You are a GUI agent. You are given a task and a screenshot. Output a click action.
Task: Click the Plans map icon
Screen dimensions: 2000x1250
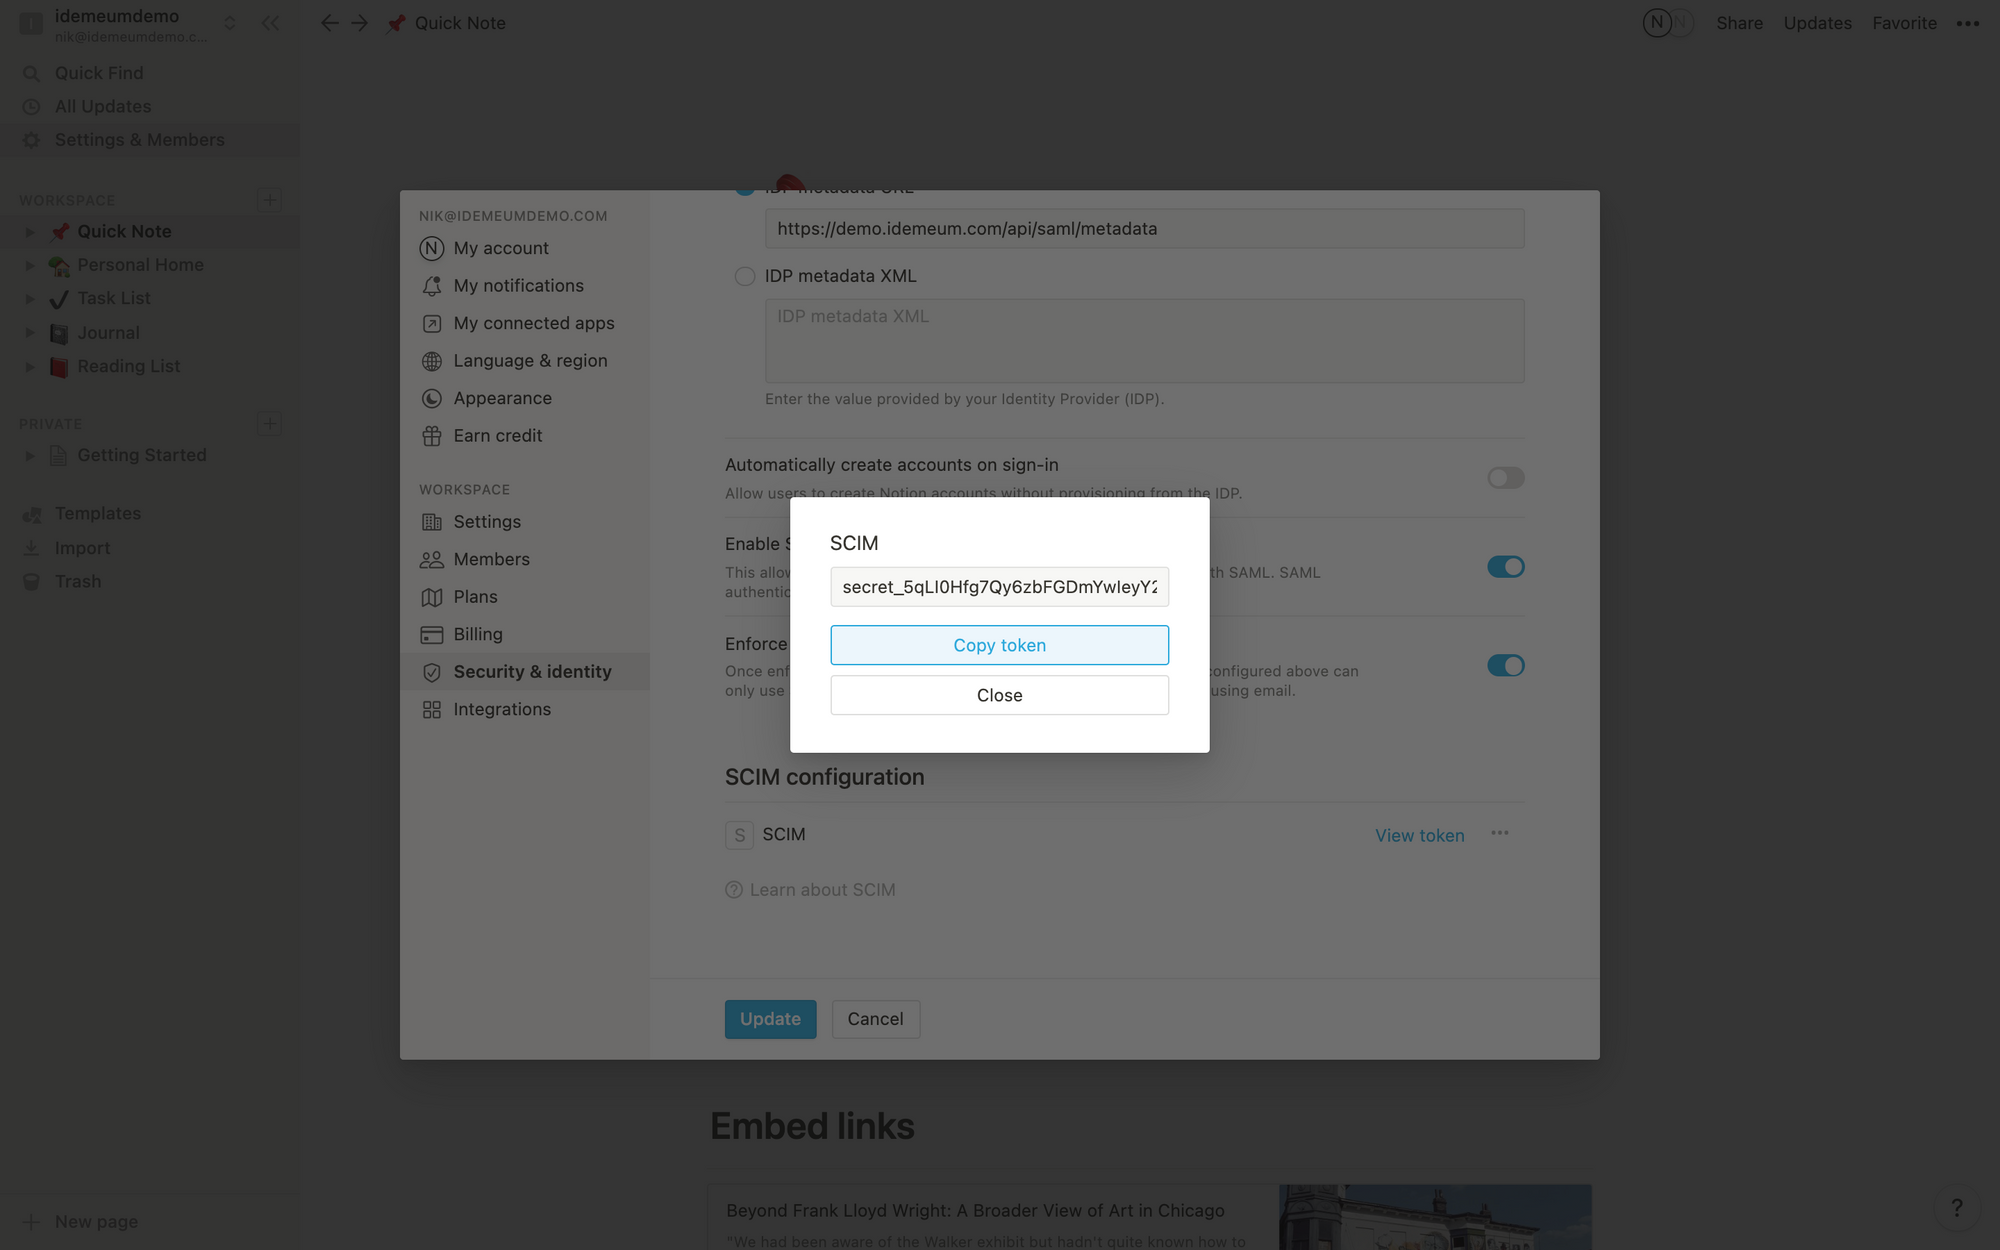pyautogui.click(x=432, y=597)
